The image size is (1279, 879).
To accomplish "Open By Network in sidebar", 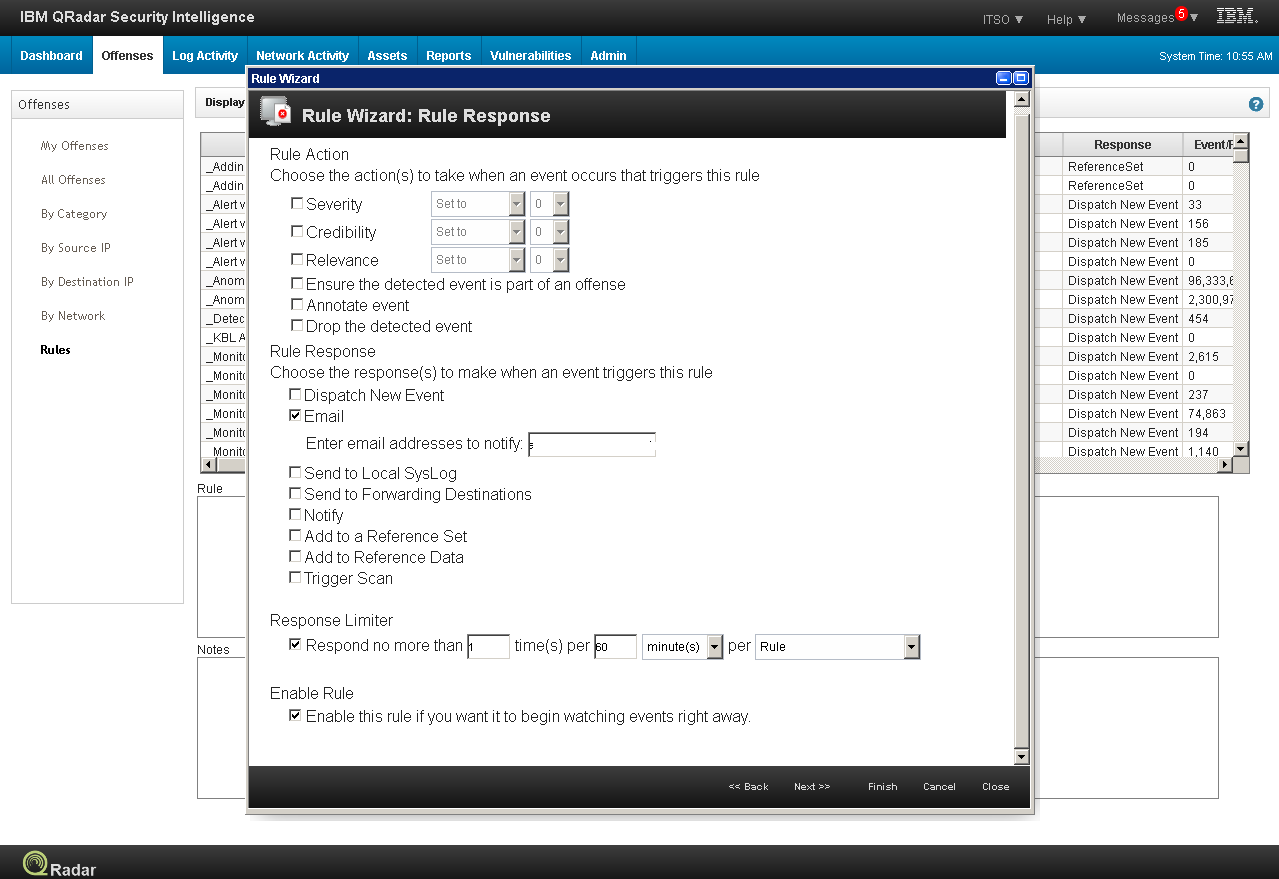I will [x=73, y=316].
